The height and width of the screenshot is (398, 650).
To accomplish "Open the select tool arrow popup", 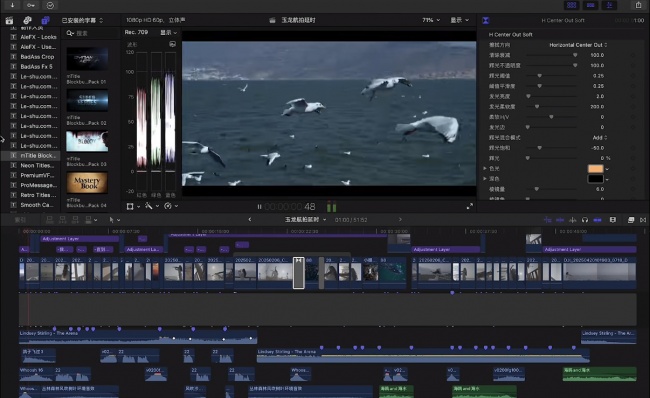I will (x=114, y=220).
